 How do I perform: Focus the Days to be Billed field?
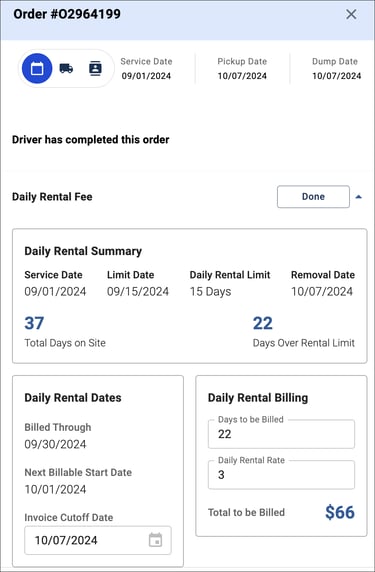tap(281, 434)
